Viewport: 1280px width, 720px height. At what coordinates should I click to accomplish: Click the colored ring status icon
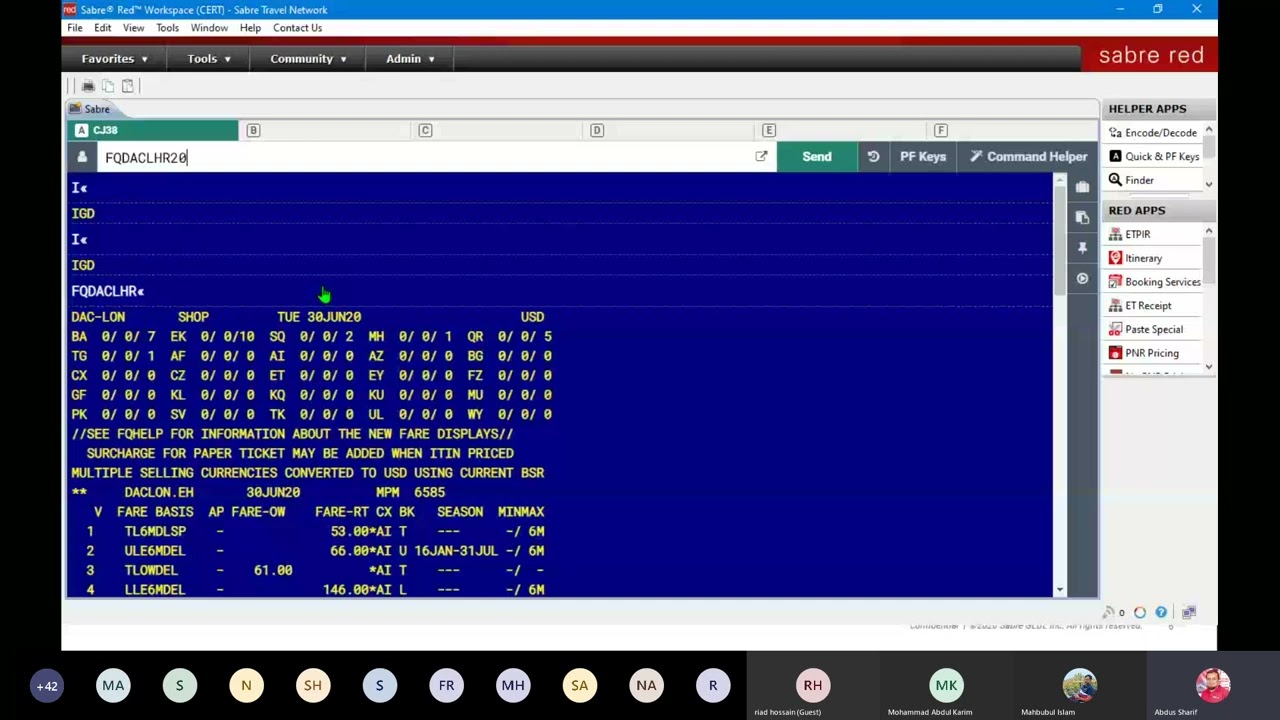tap(1140, 612)
